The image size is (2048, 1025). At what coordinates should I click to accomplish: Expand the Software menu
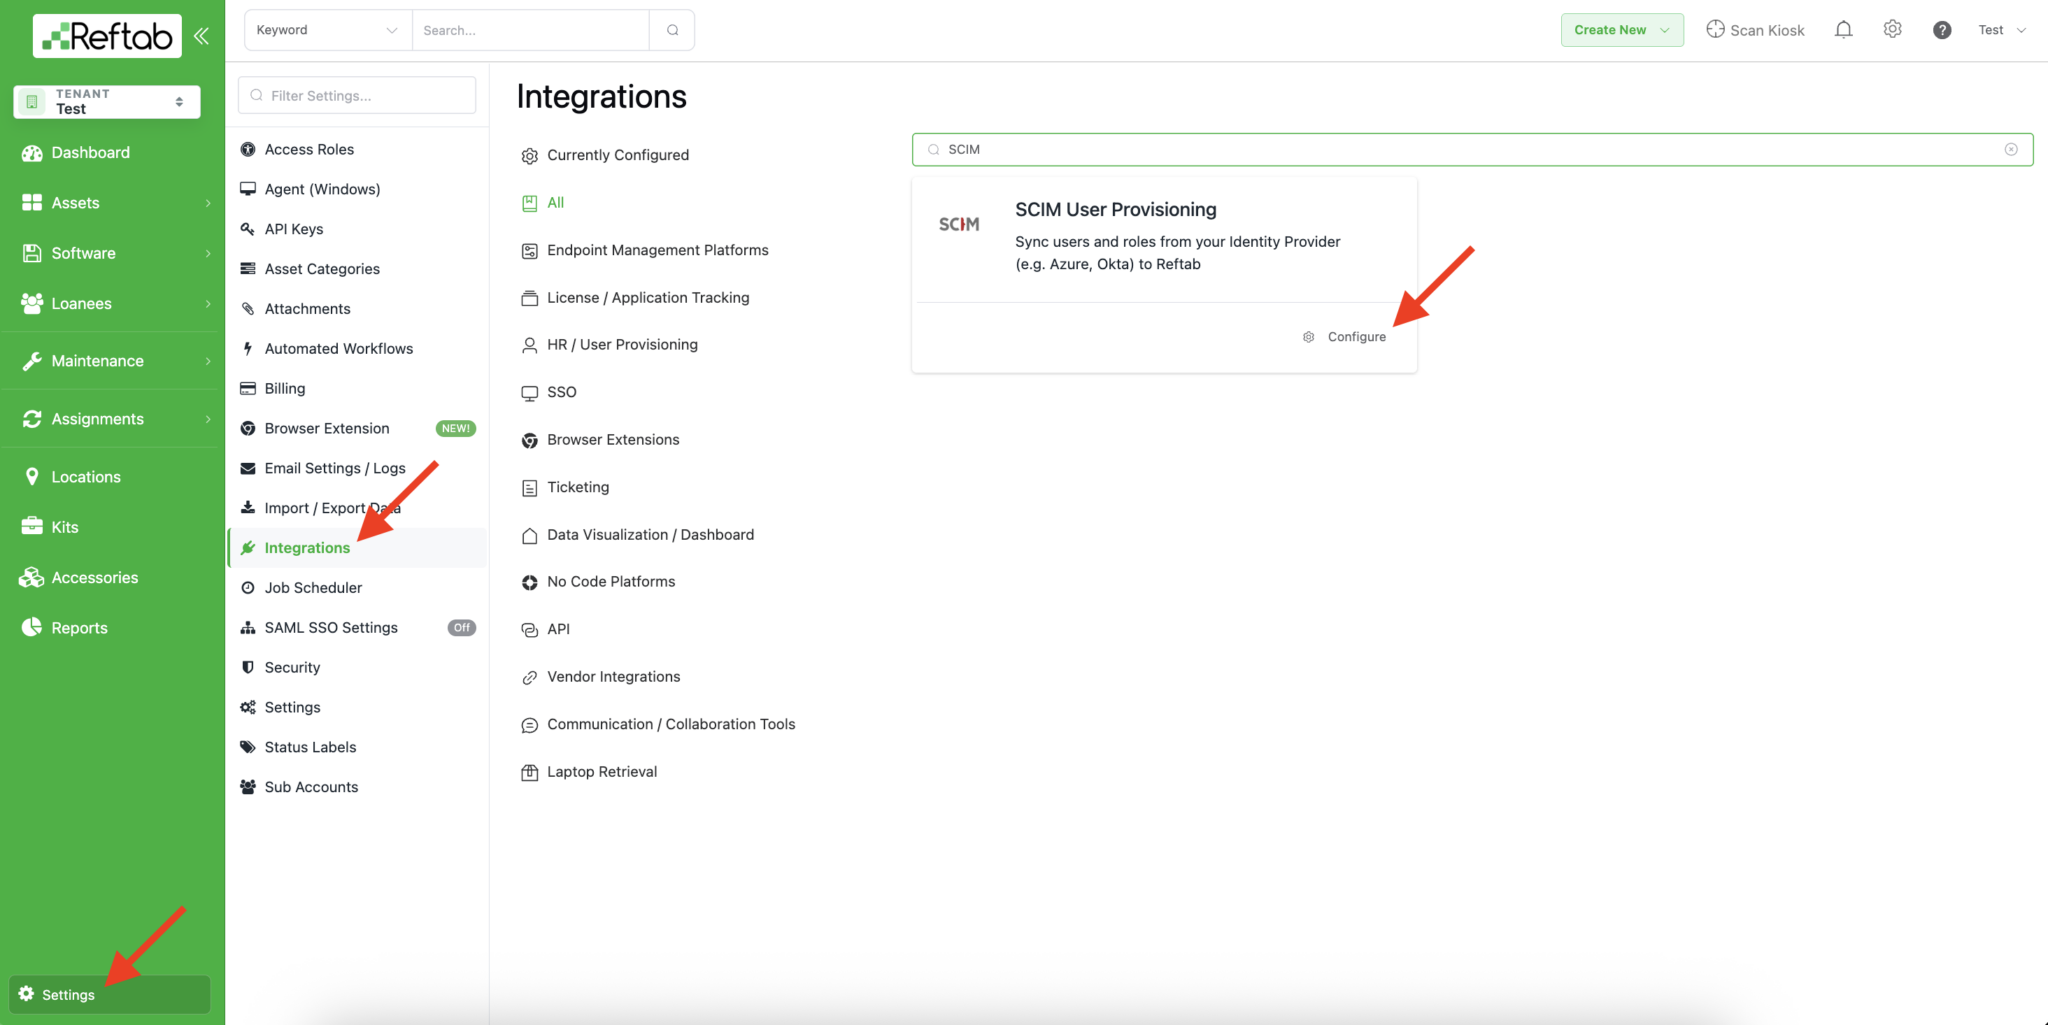pos(117,253)
